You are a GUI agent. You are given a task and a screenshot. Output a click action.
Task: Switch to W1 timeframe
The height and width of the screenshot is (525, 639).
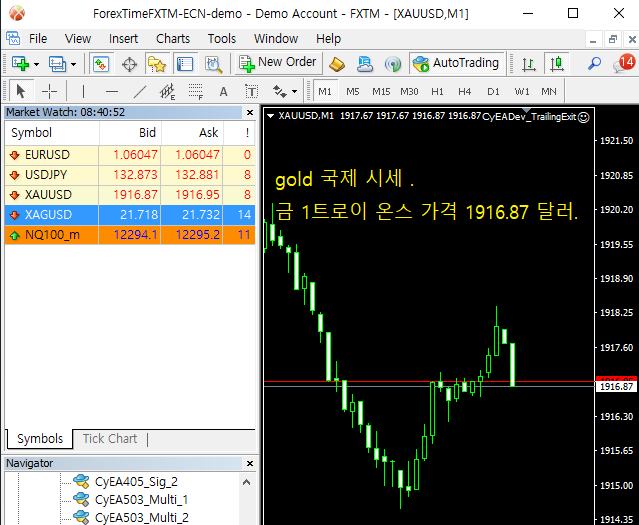pos(522,91)
